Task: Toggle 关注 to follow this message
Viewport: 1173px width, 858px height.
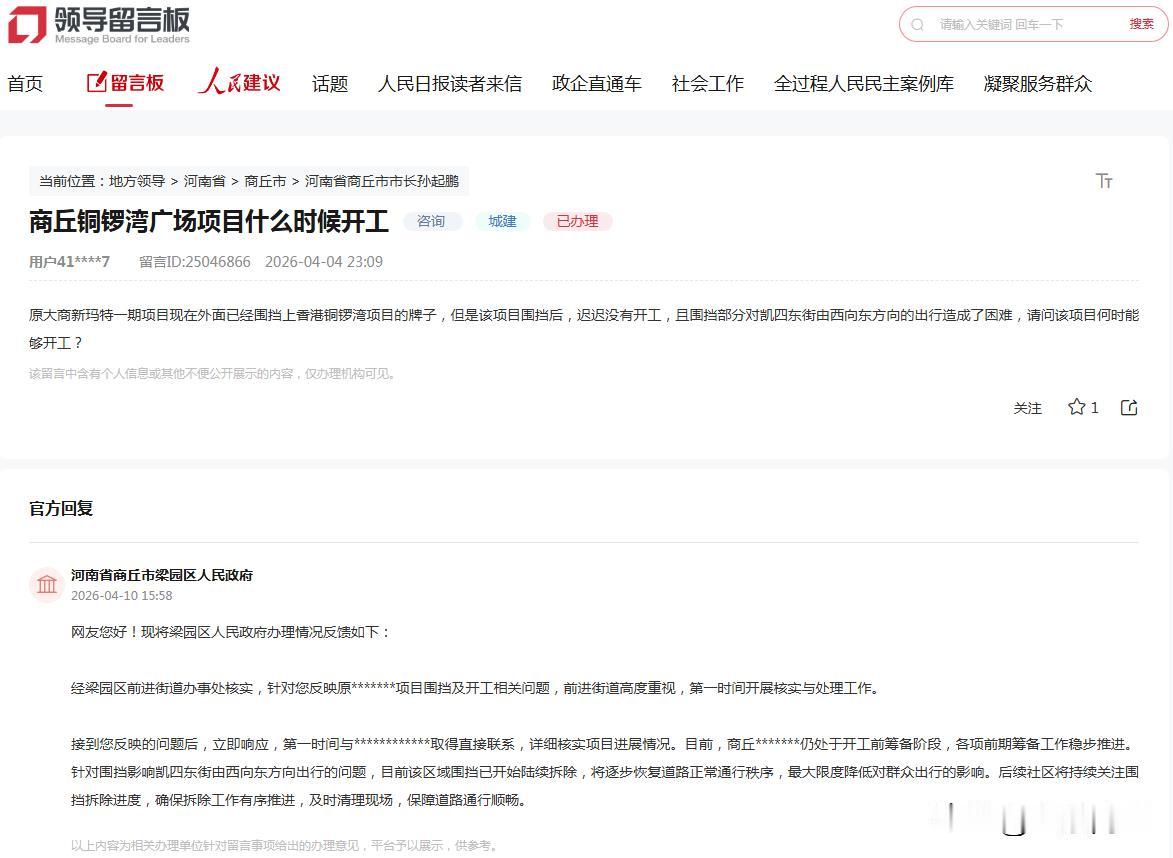Action: click(1027, 408)
